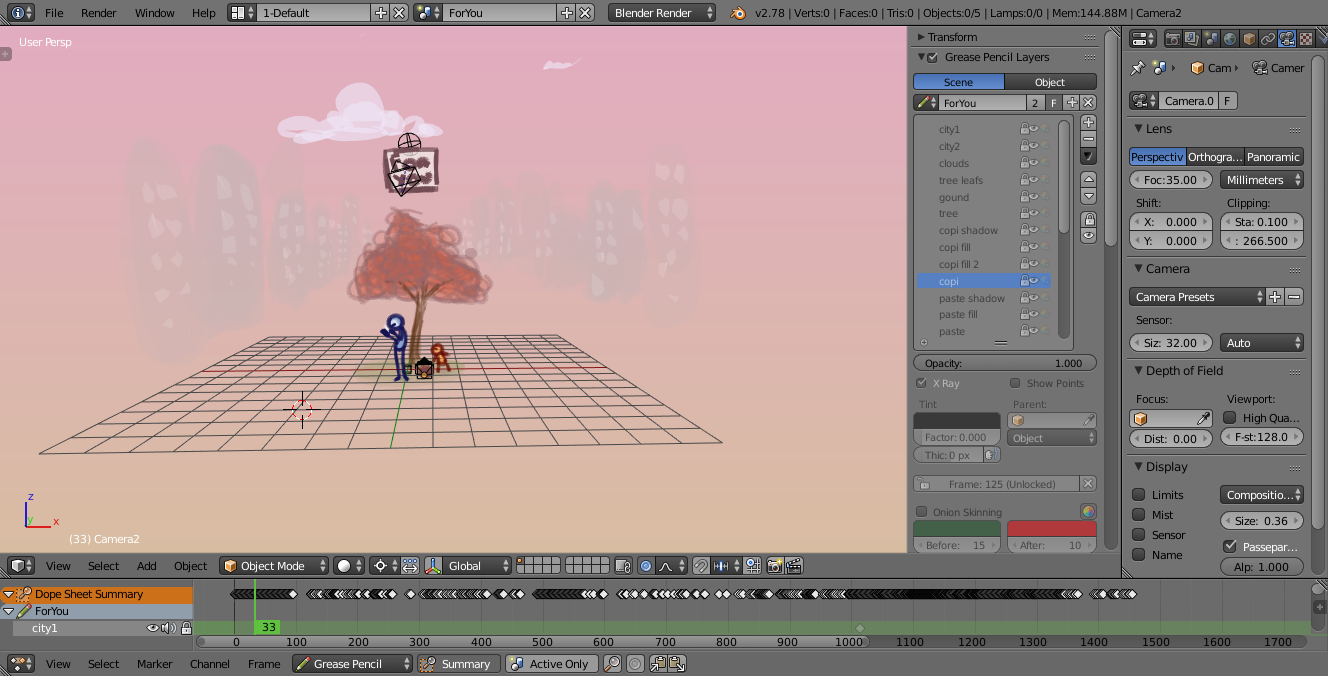This screenshot has height=676, width=1328.
Task: Open the Blender Render engine dropdown
Action: coord(662,13)
